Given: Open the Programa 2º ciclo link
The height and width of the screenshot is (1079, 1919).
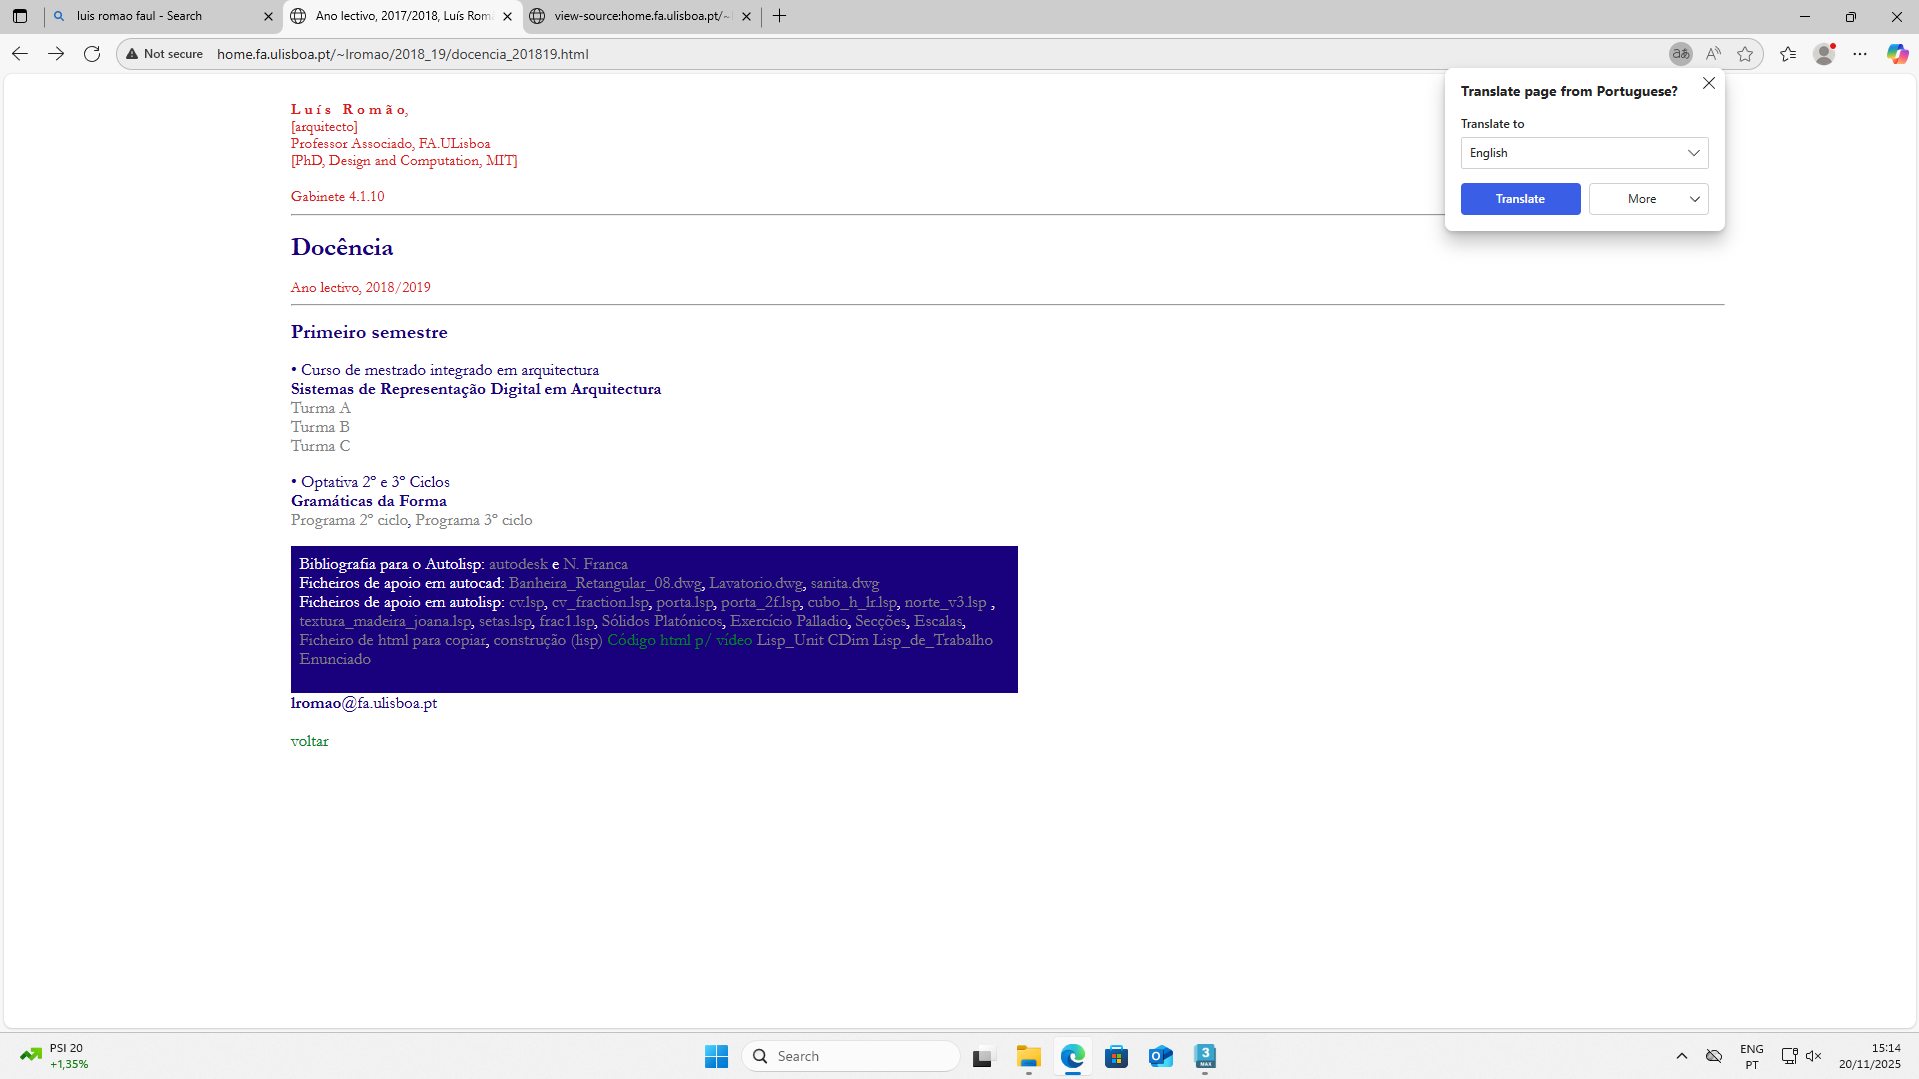Looking at the screenshot, I should click(349, 520).
